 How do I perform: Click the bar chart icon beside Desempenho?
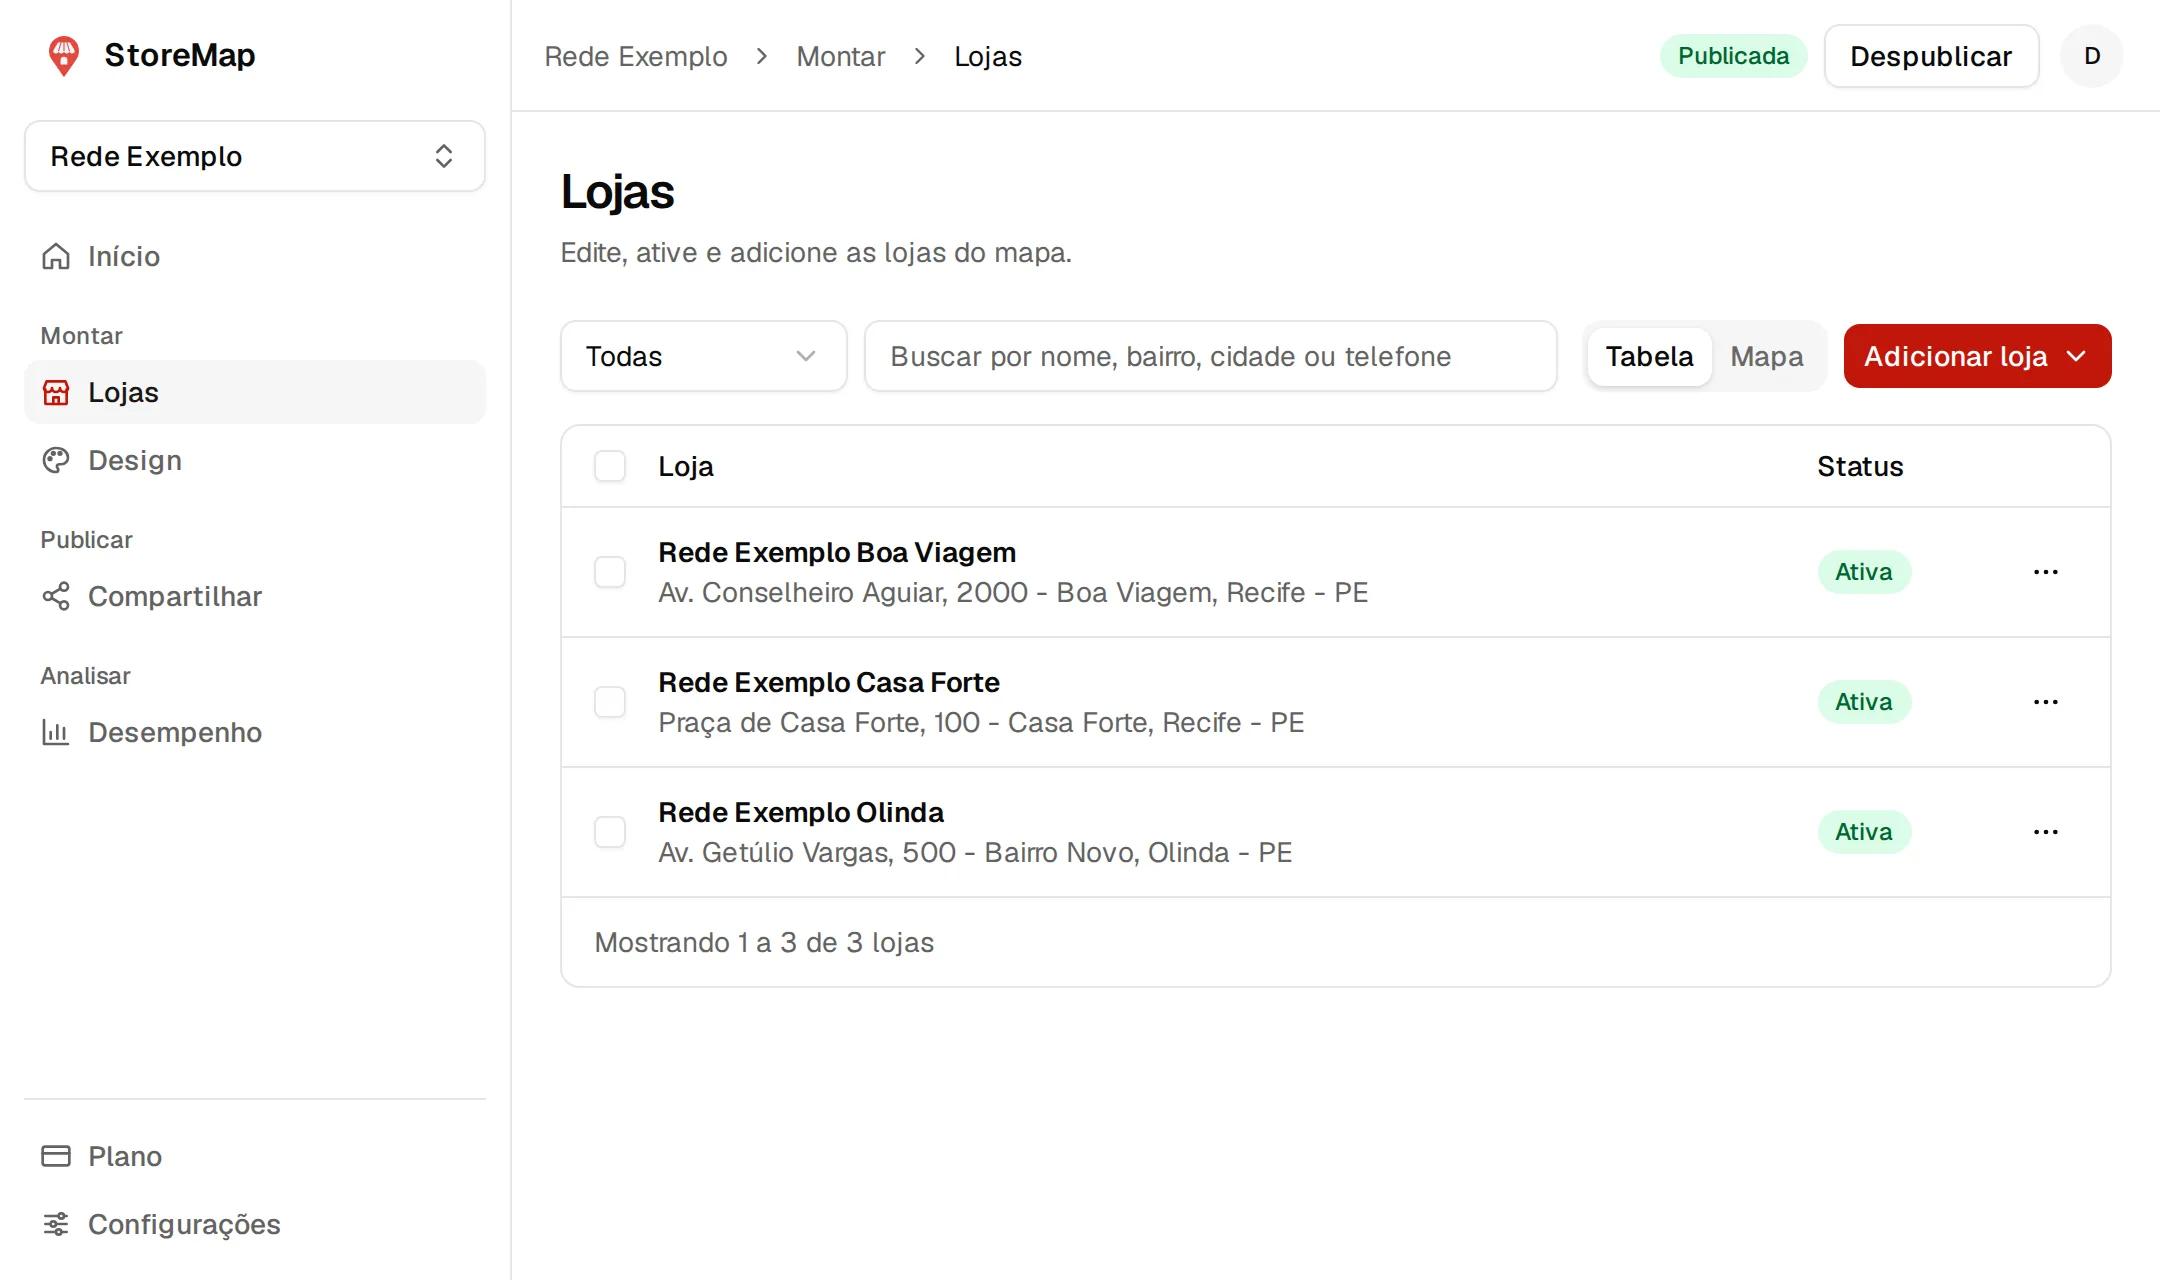point(56,732)
